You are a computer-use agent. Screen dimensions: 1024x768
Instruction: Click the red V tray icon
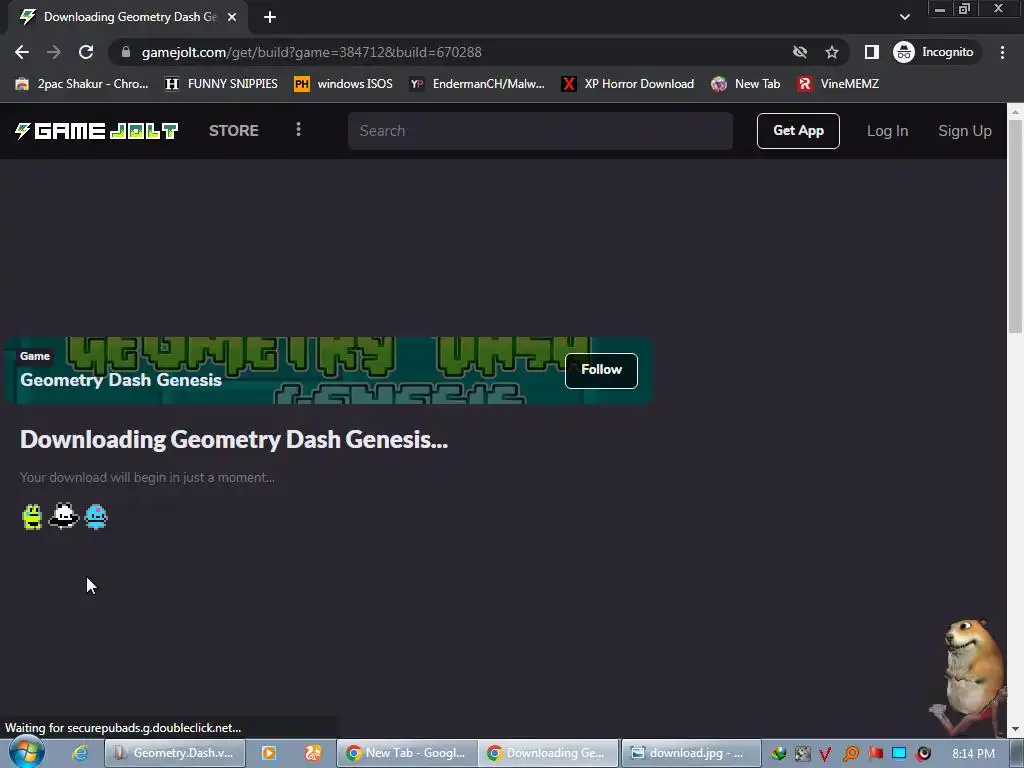tap(825, 754)
